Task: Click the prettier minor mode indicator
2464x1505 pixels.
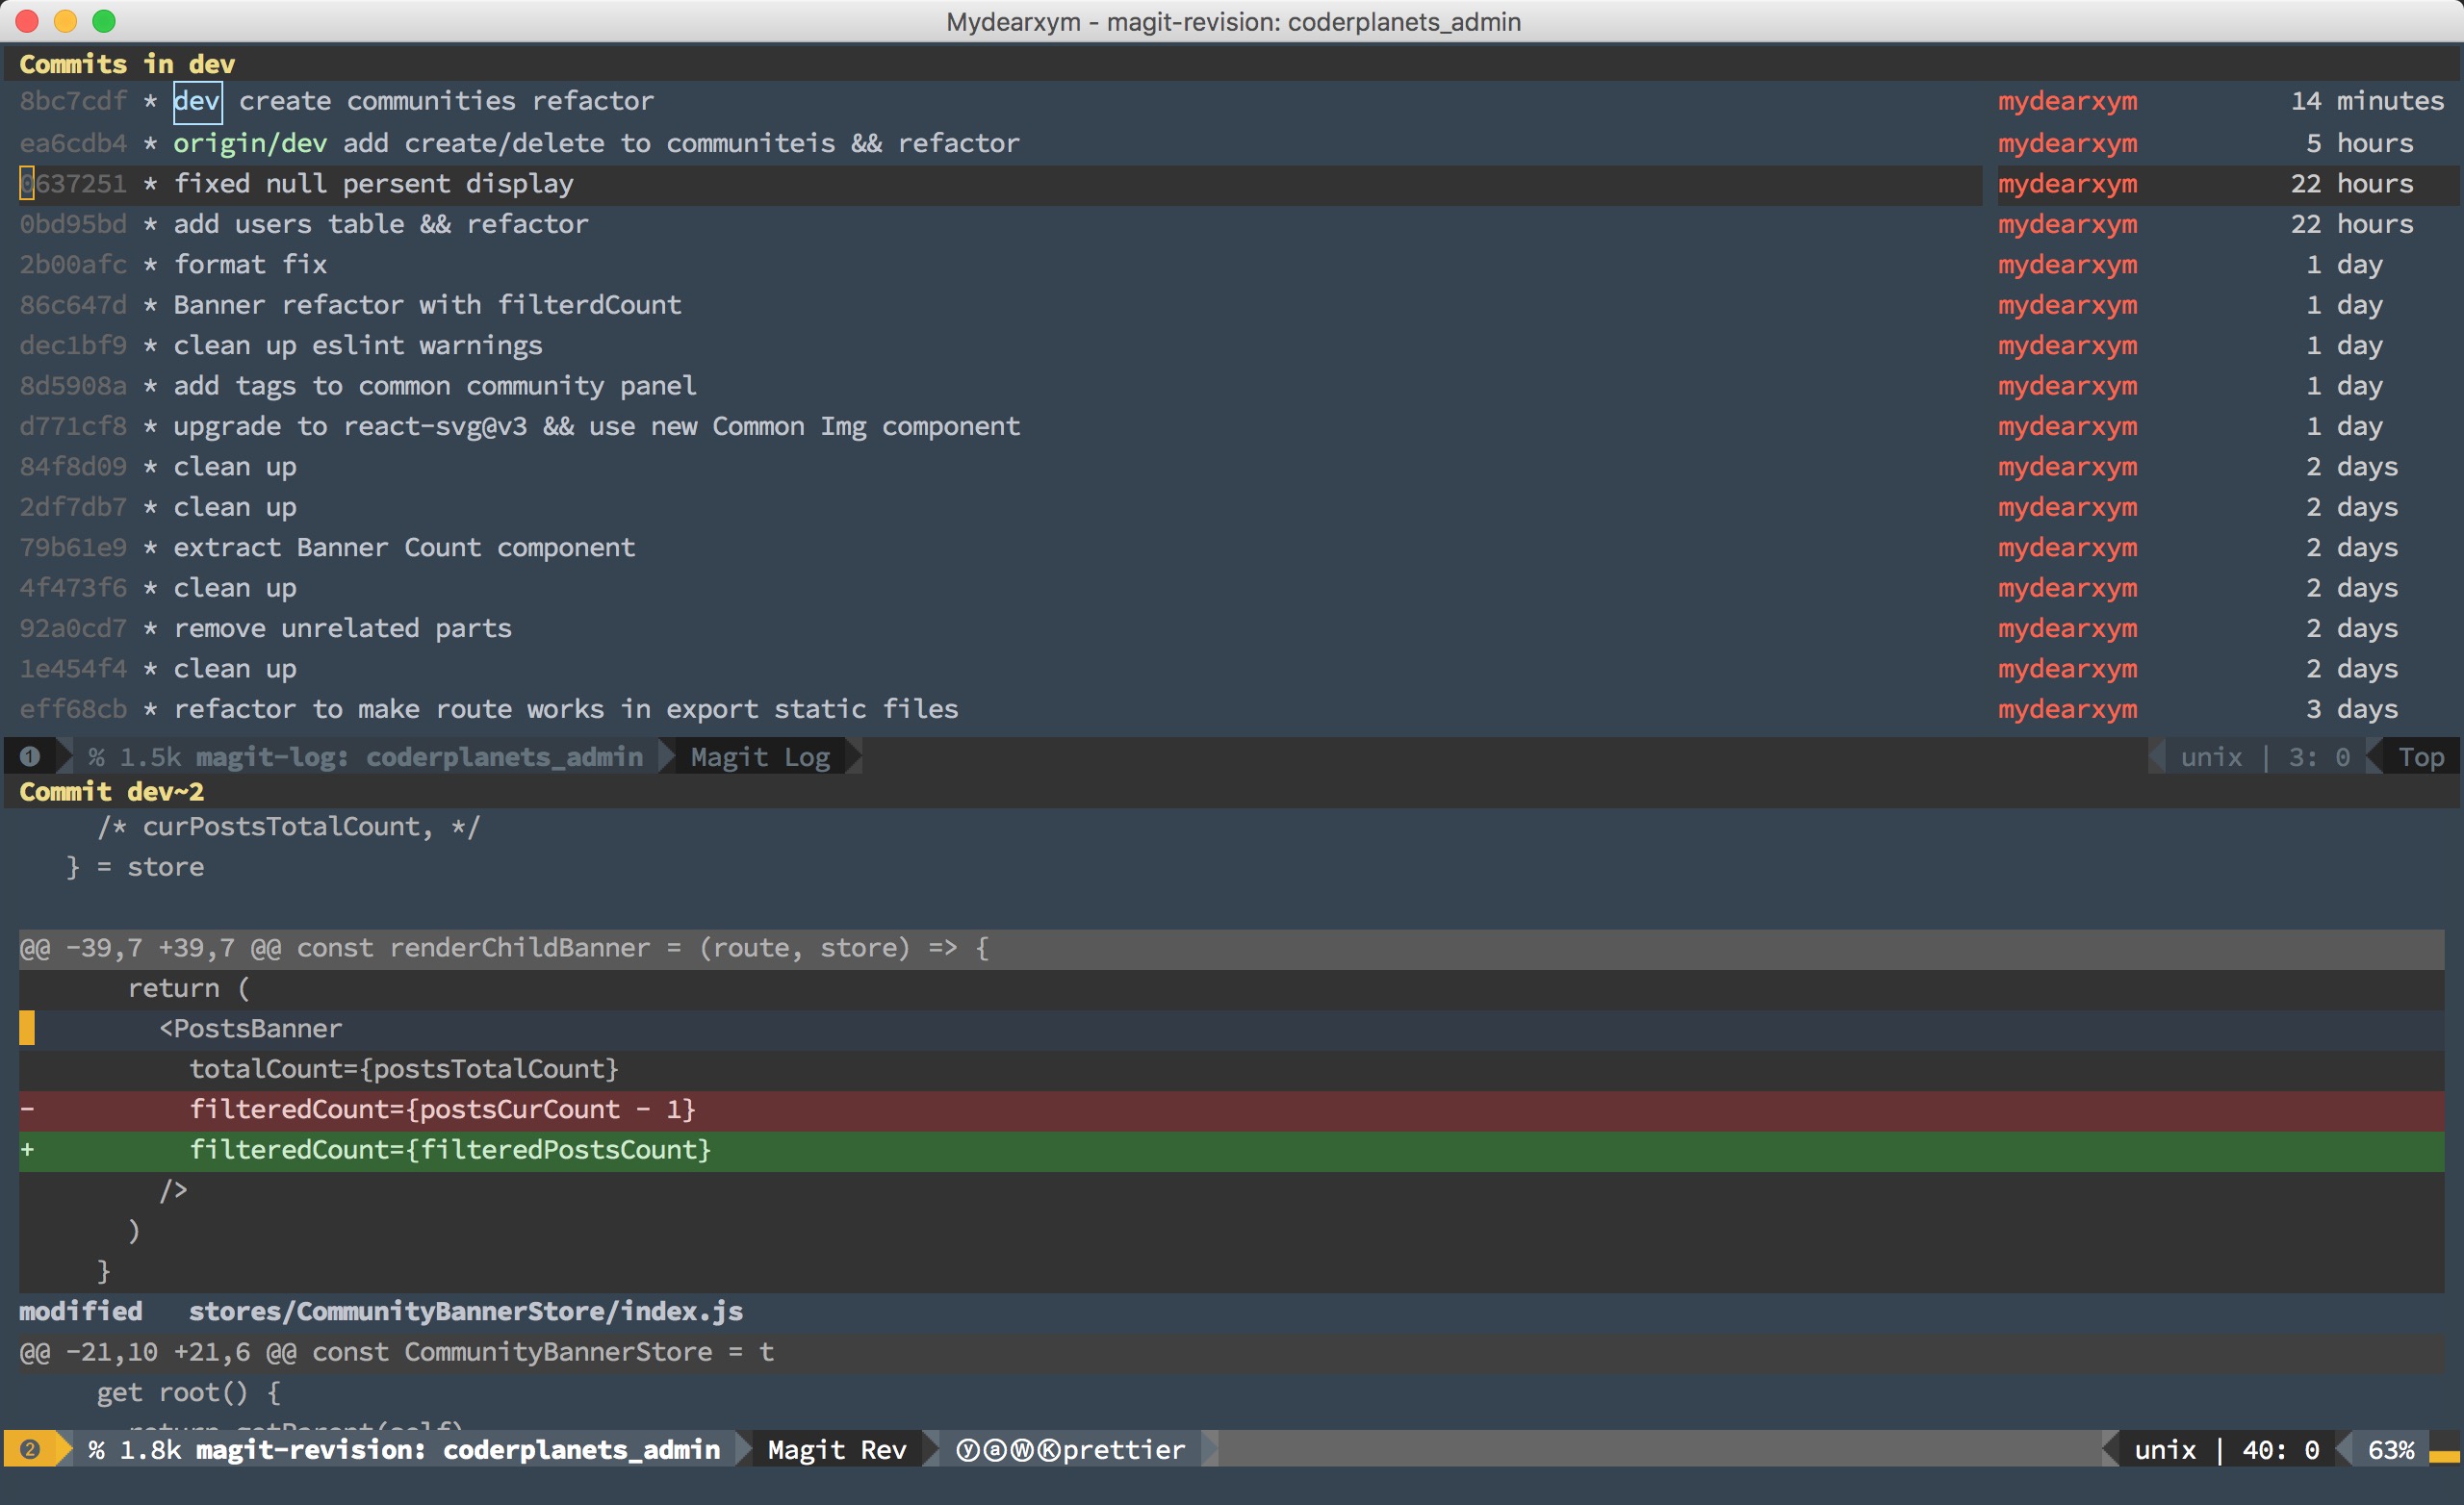Action: click(1123, 1449)
